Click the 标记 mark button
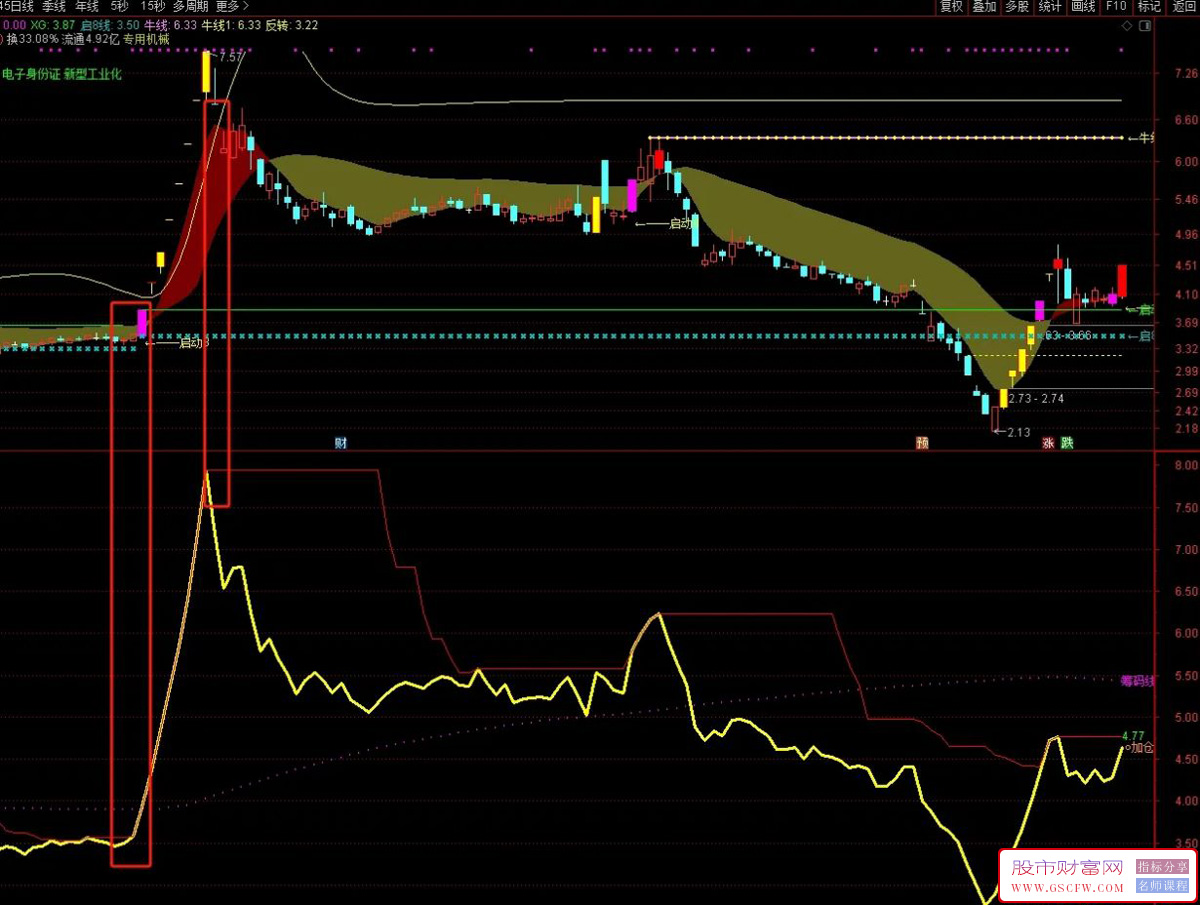This screenshot has height=905, width=1200. [x=1149, y=6]
